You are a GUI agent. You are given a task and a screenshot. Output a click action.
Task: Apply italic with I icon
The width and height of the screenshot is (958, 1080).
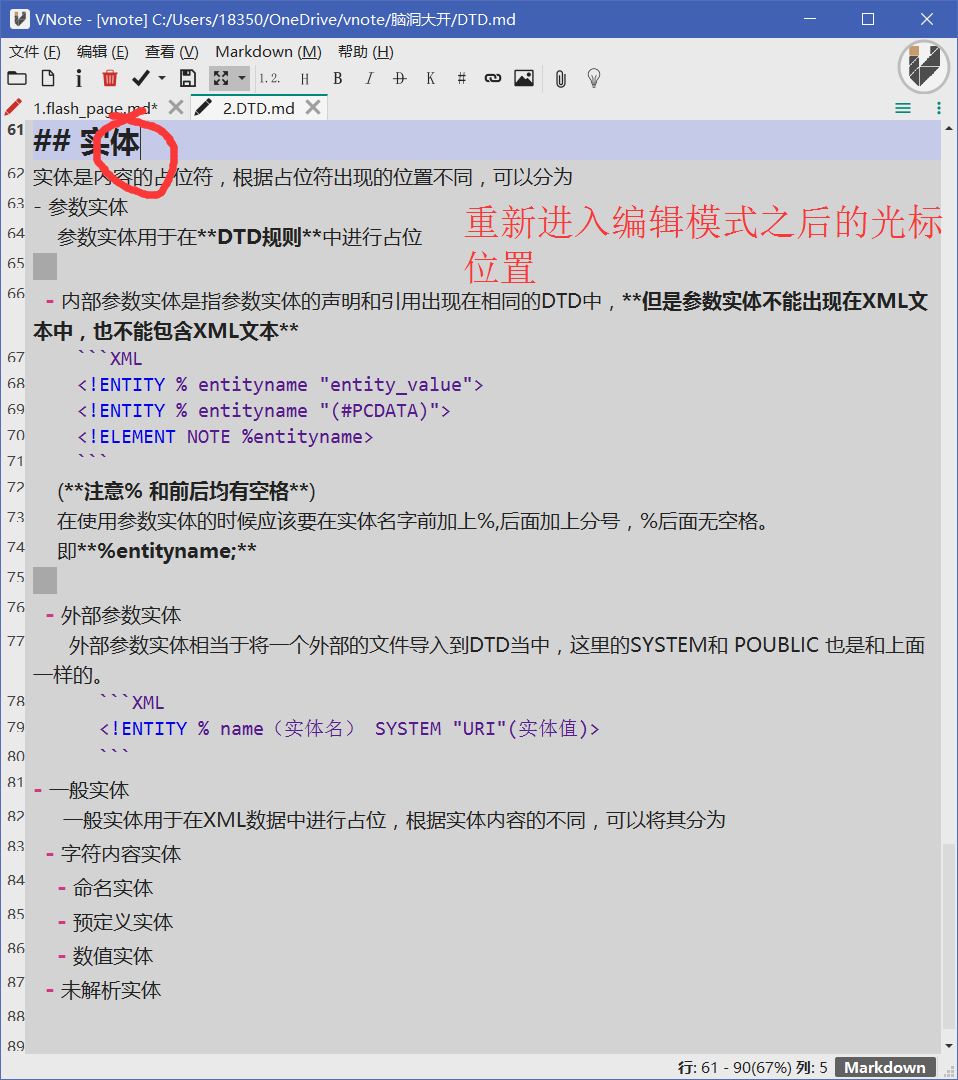point(369,79)
